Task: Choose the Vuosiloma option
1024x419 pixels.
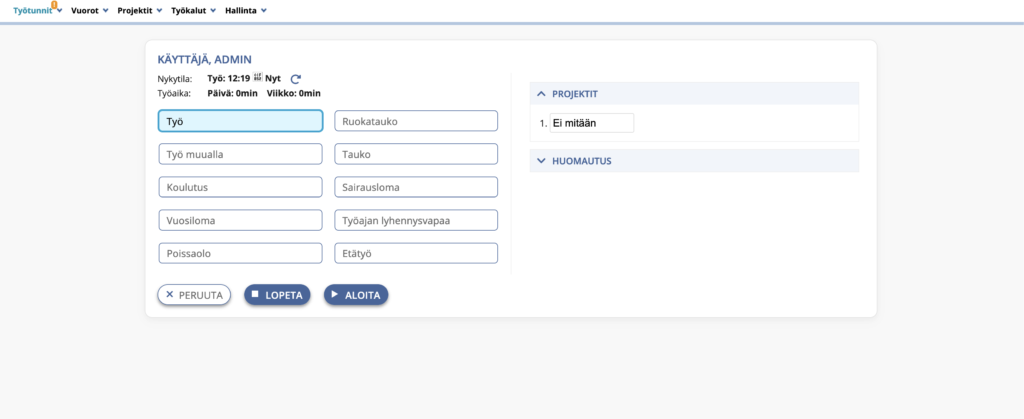Action: [x=240, y=220]
